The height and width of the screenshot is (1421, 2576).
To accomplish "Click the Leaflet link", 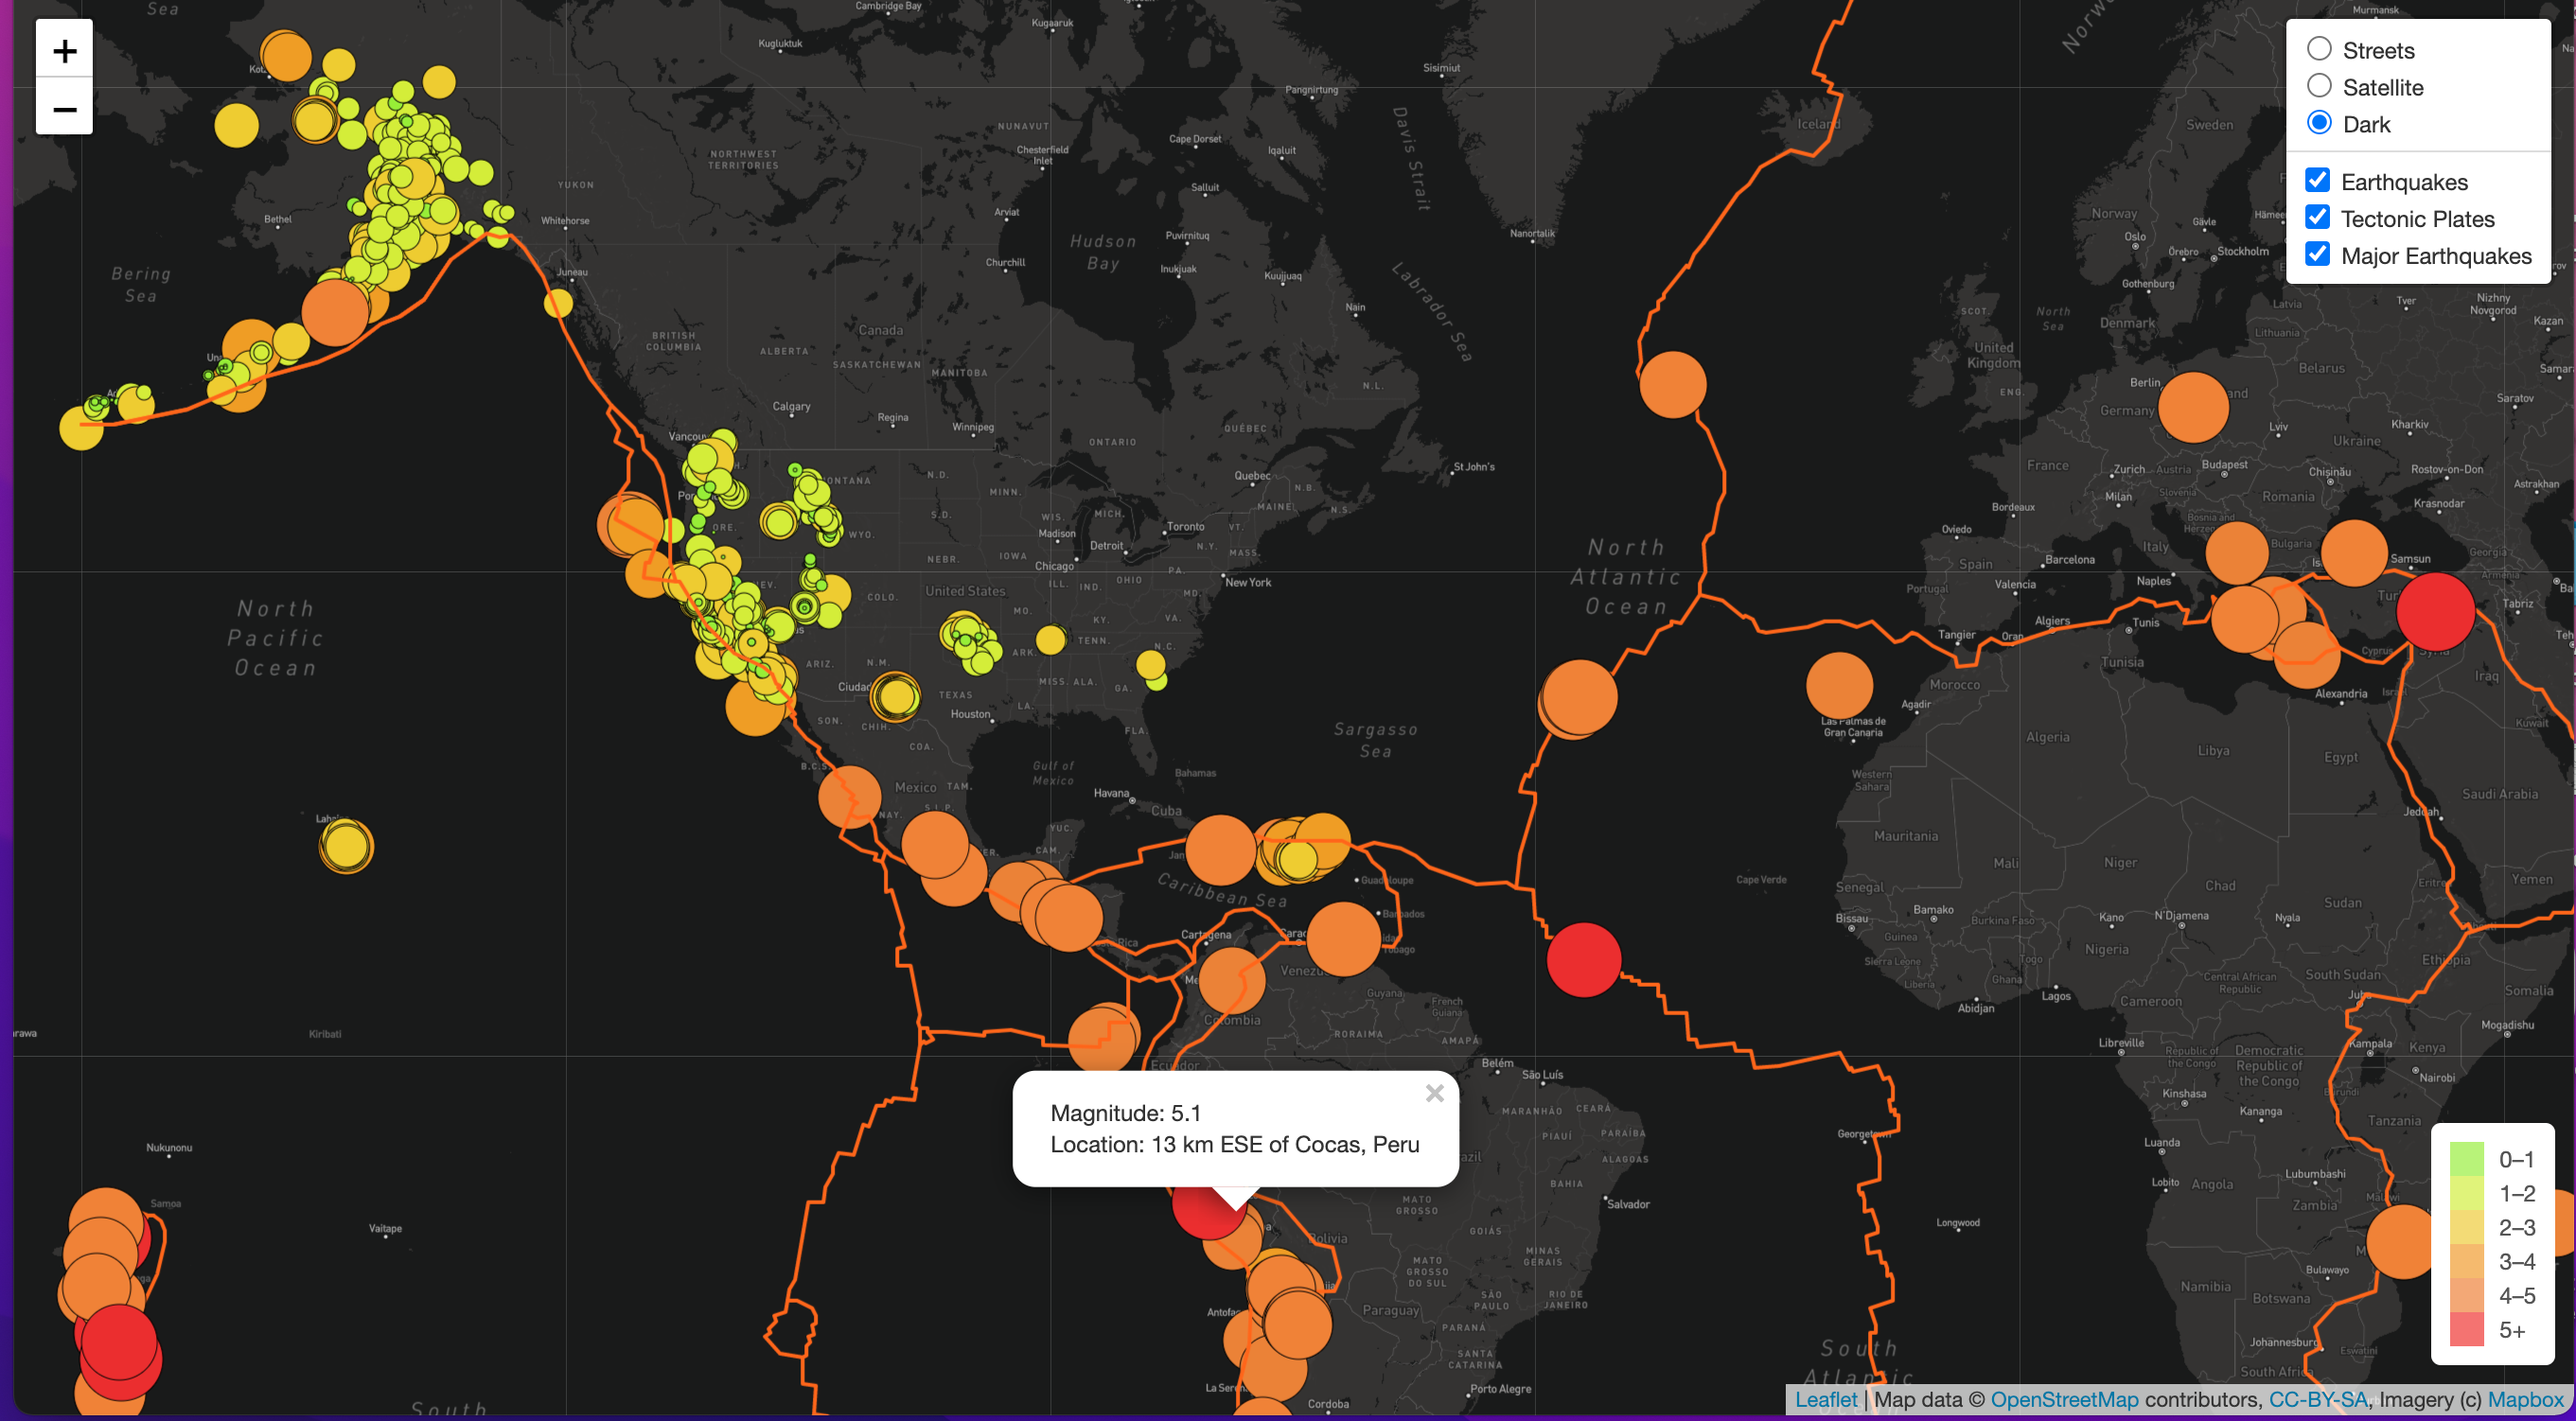I will point(1827,1400).
